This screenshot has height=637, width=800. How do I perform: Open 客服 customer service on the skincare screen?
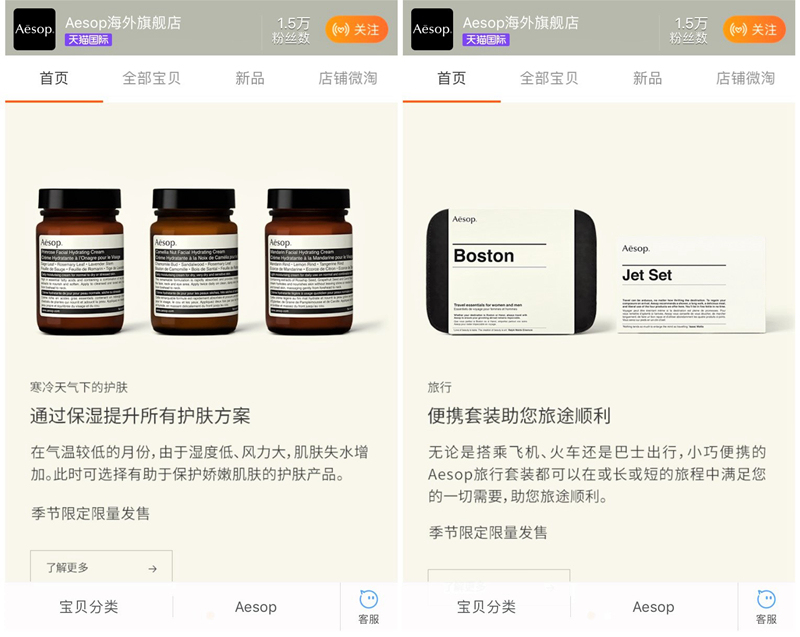(x=368, y=607)
